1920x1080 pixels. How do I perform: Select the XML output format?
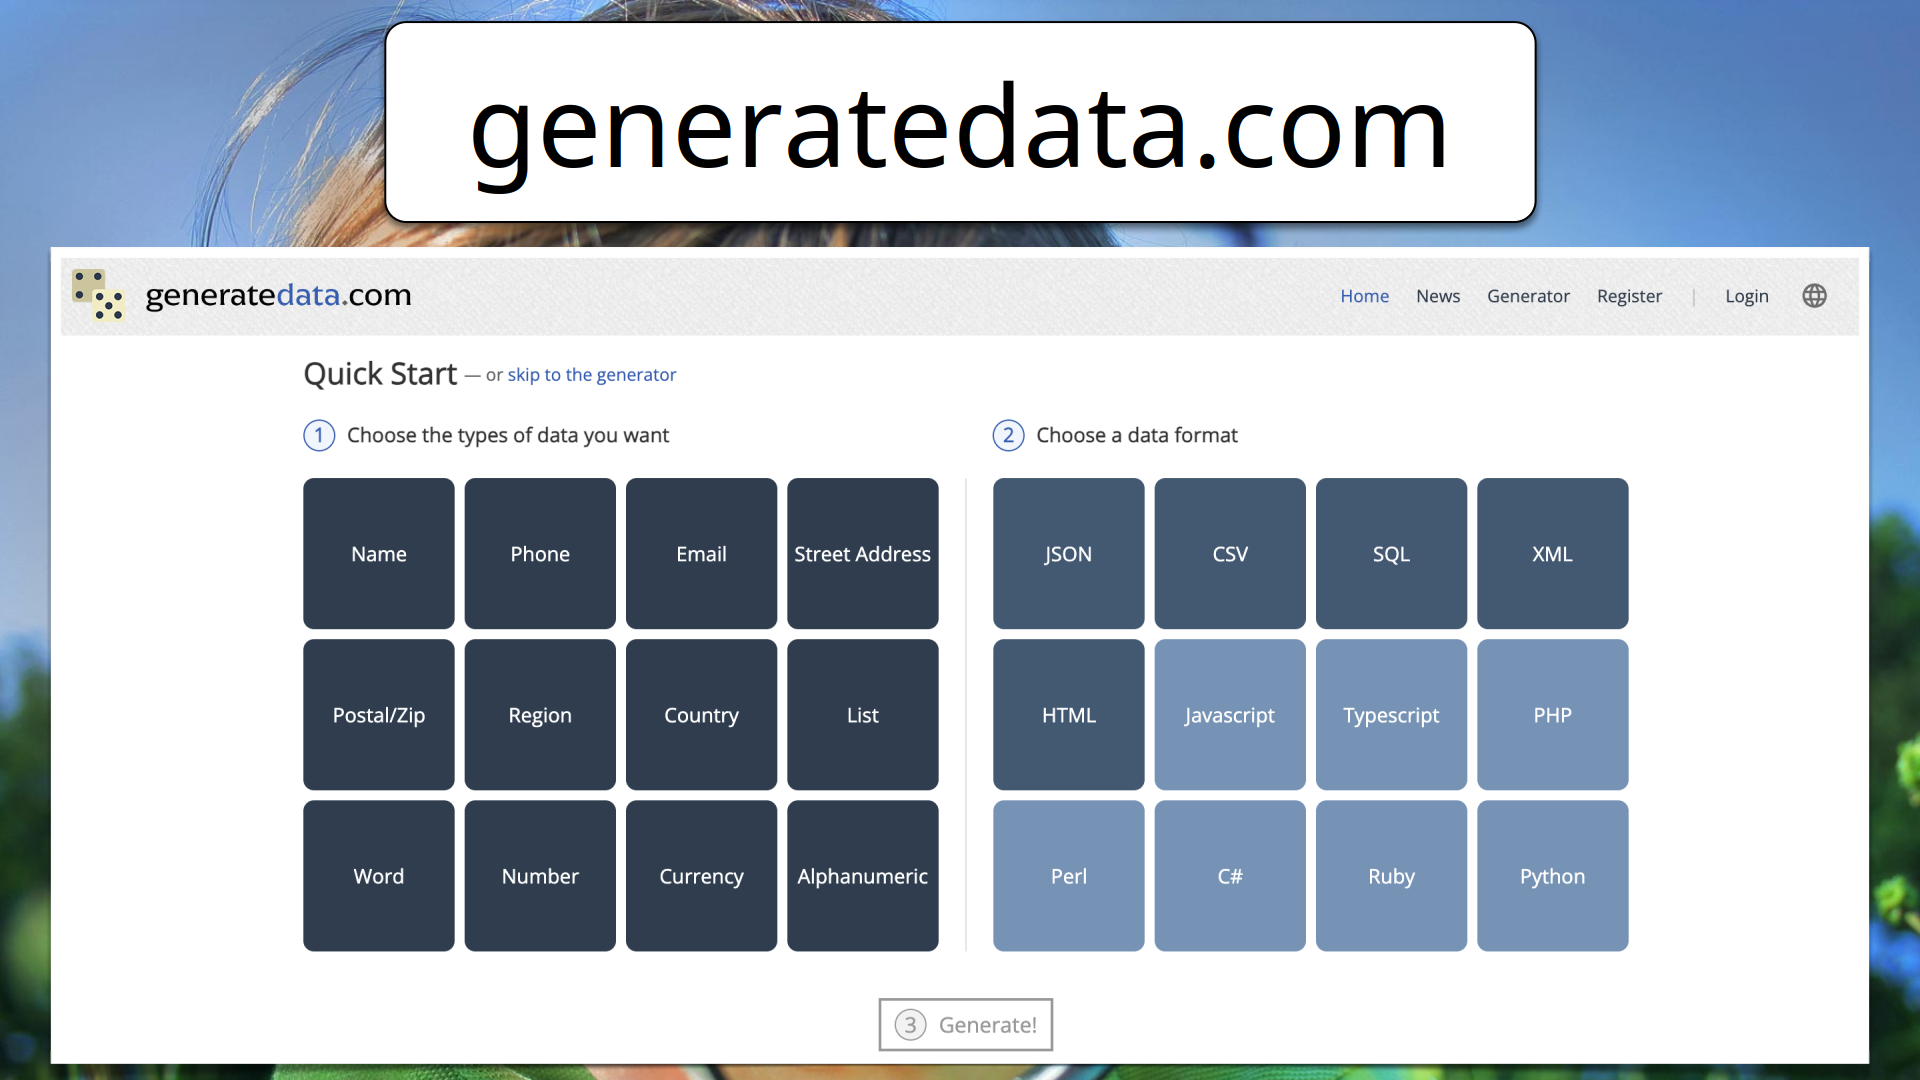click(x=1552, y=553)
